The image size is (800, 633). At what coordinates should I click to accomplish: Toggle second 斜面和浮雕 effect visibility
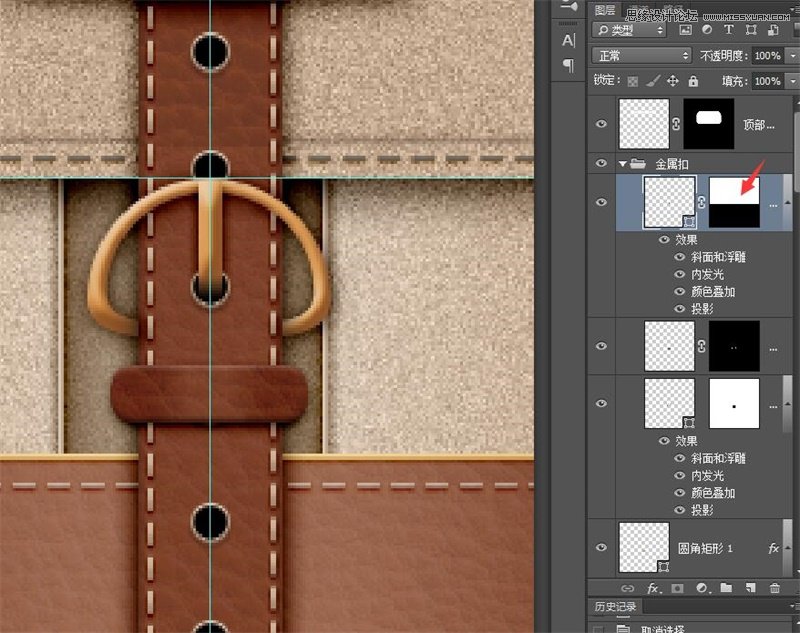[x=679, y=458]
